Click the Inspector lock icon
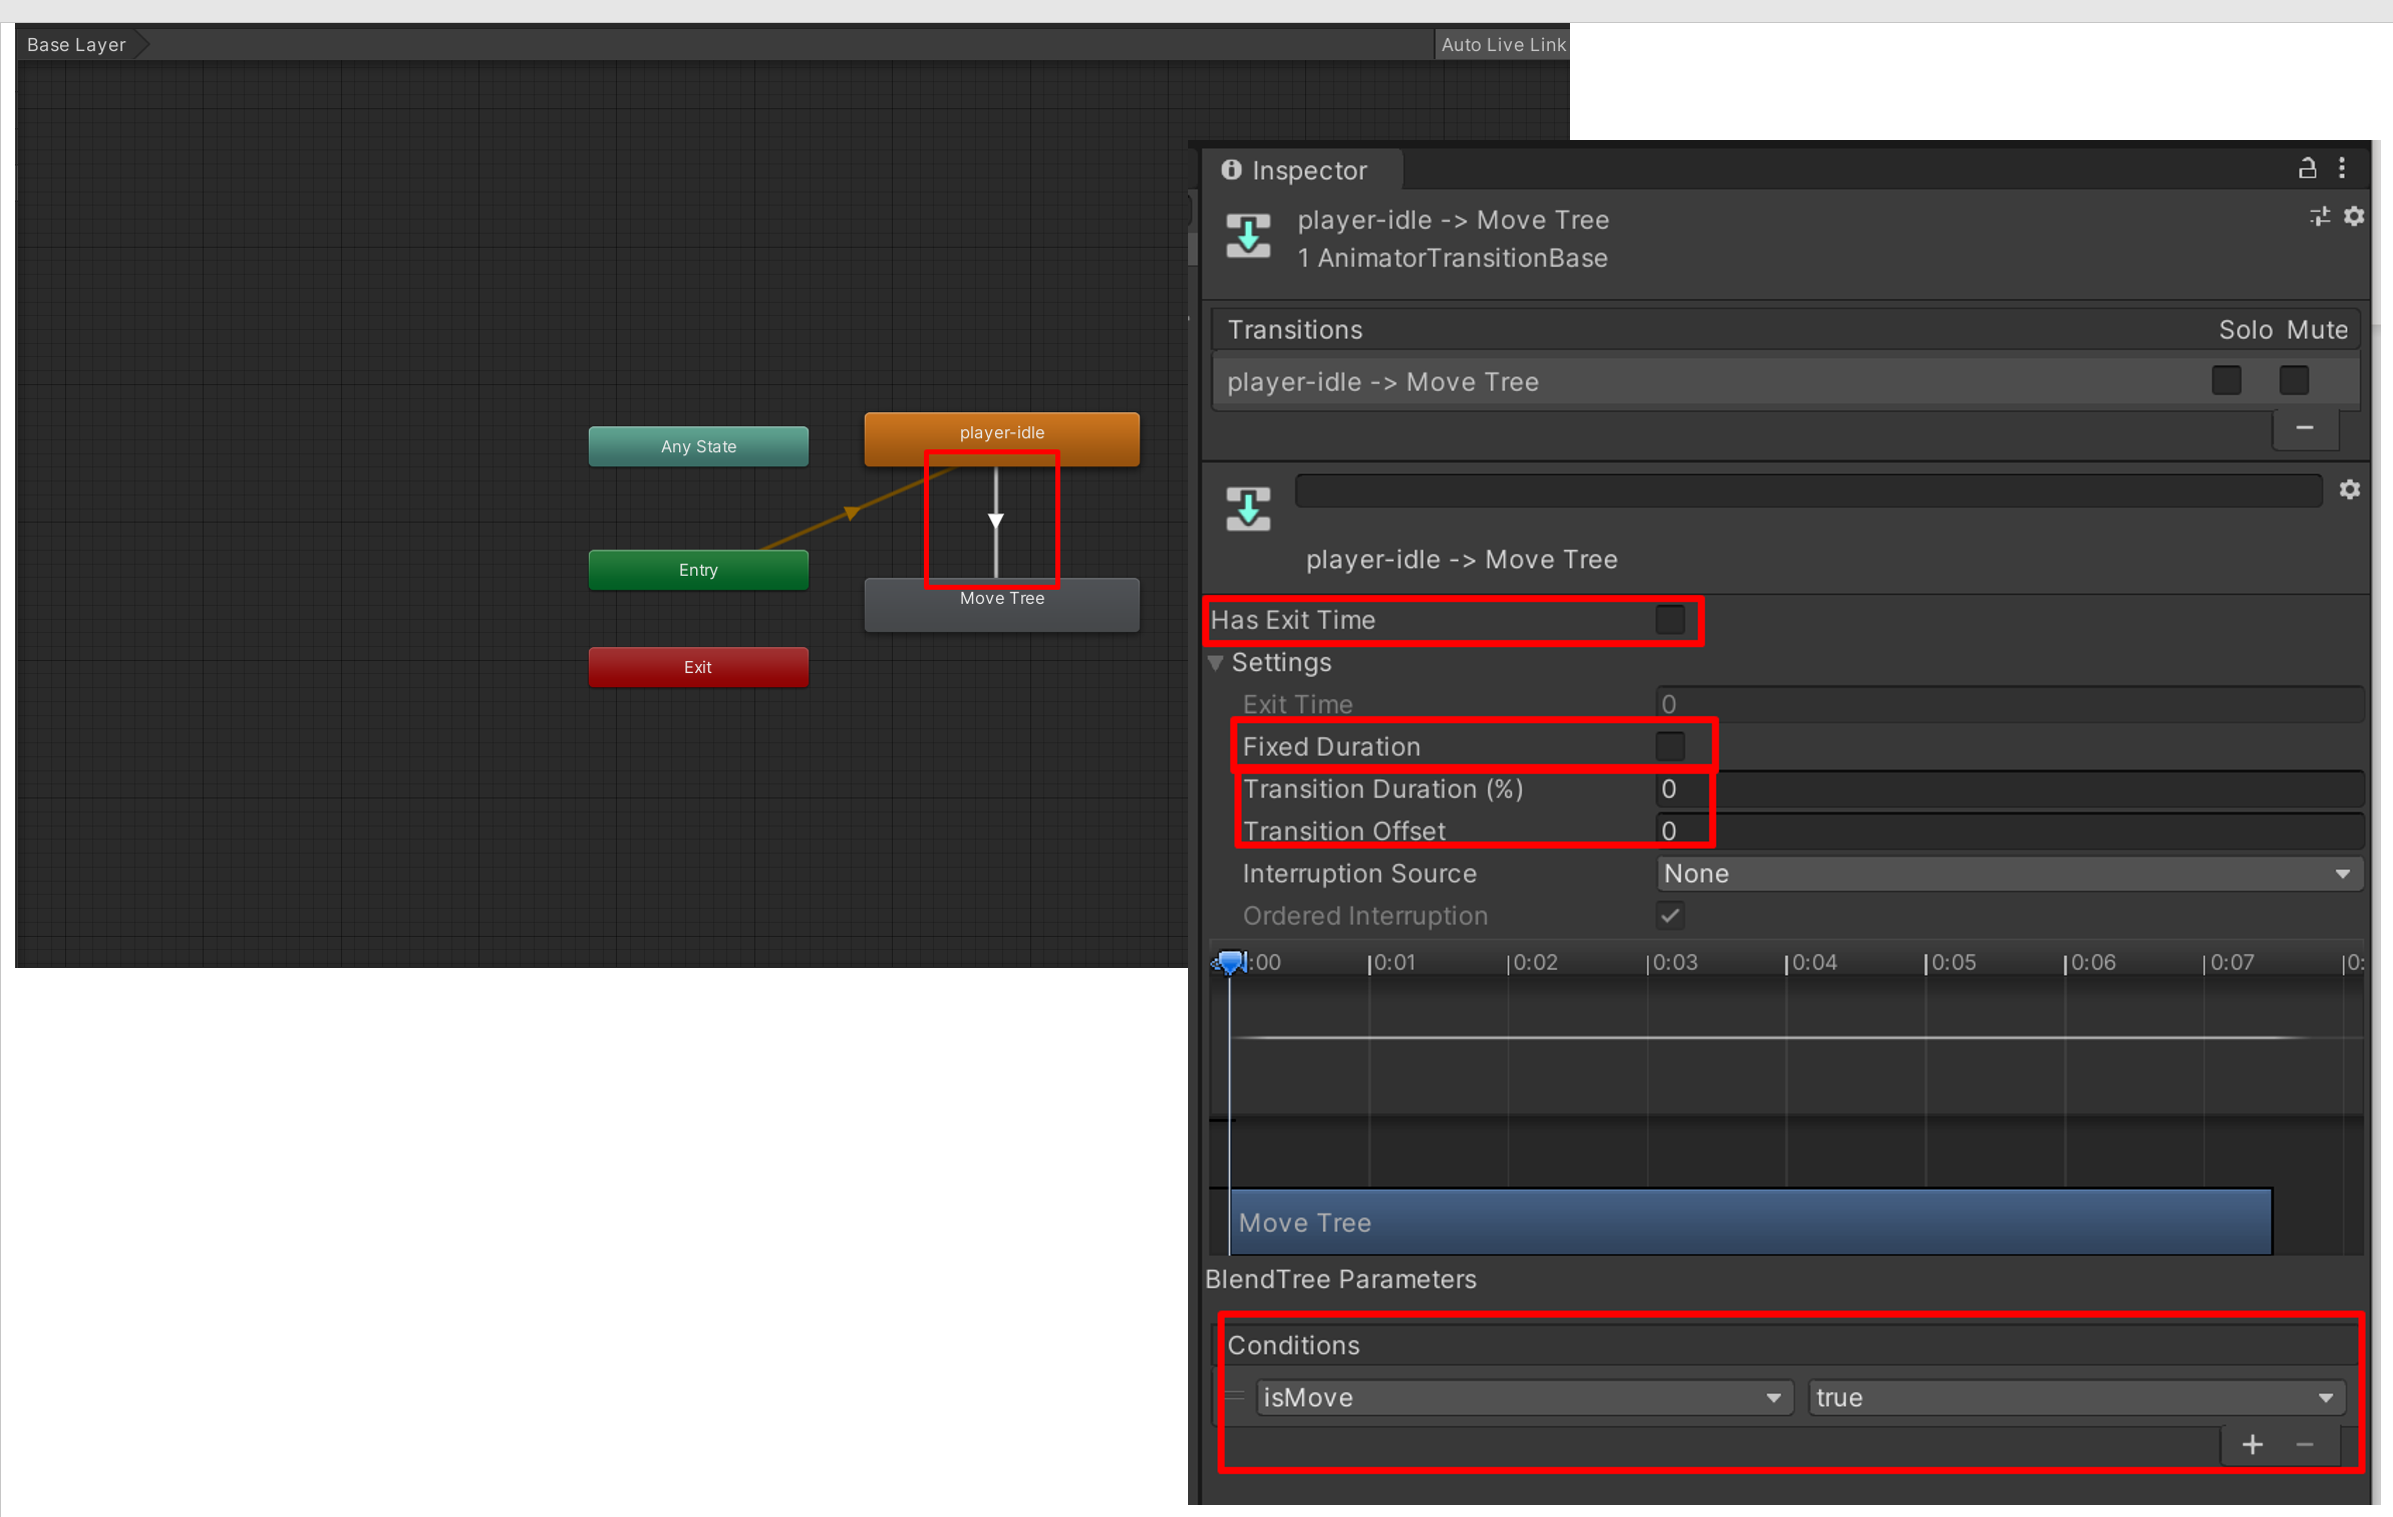 [2306, 168]
